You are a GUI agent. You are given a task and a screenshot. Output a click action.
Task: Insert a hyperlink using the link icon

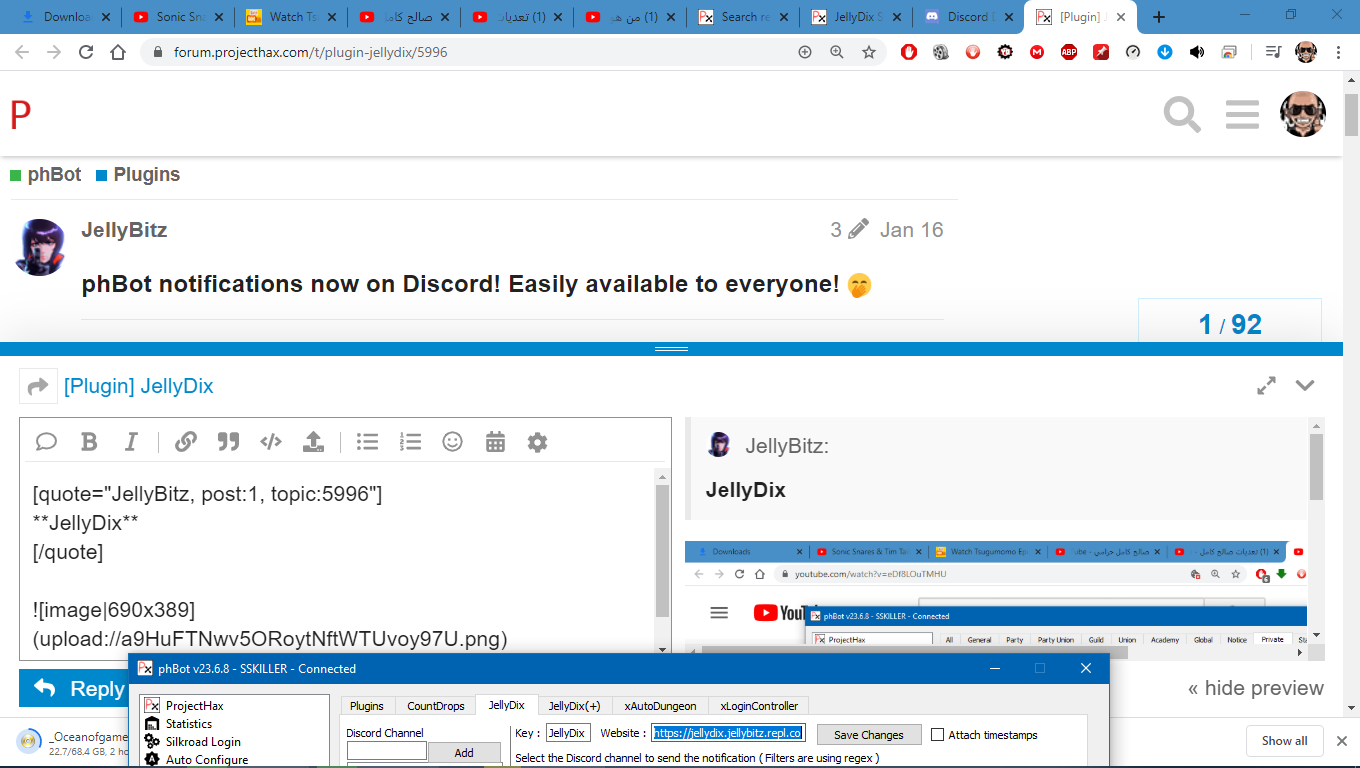pyautogui.click(x=186, y=442)
